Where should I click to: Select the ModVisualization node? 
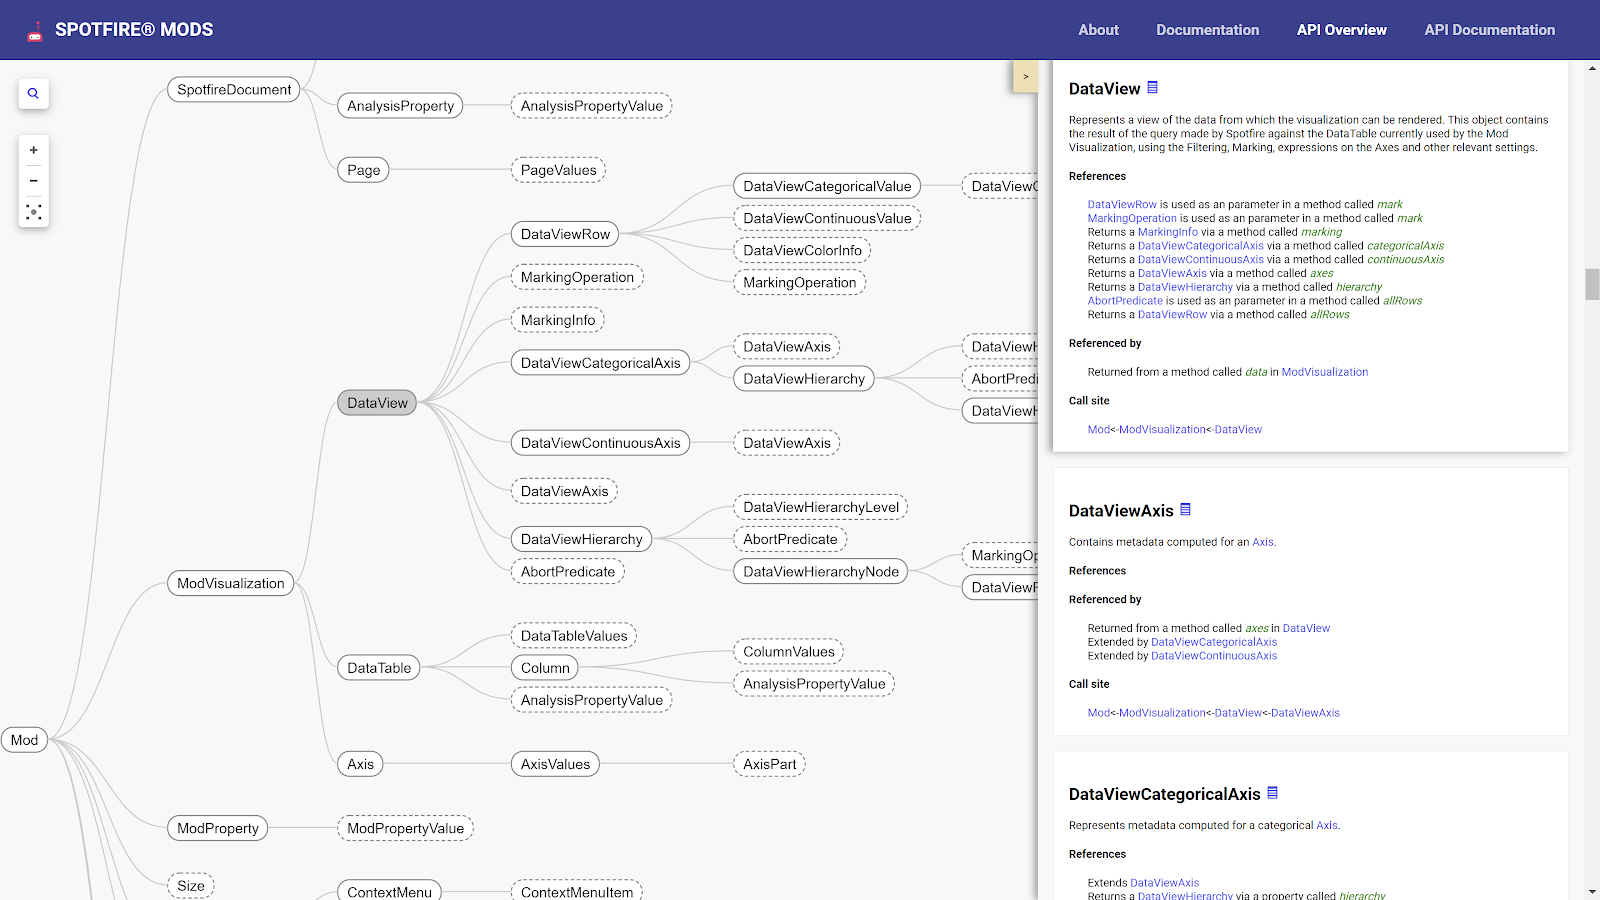pyautogui.click(x=230, y=583)
